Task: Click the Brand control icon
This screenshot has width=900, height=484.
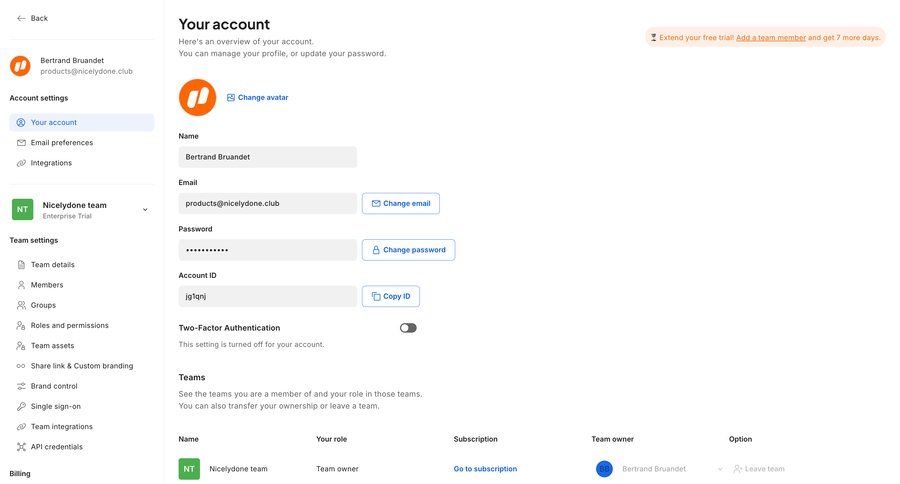Action: point(21,386)
